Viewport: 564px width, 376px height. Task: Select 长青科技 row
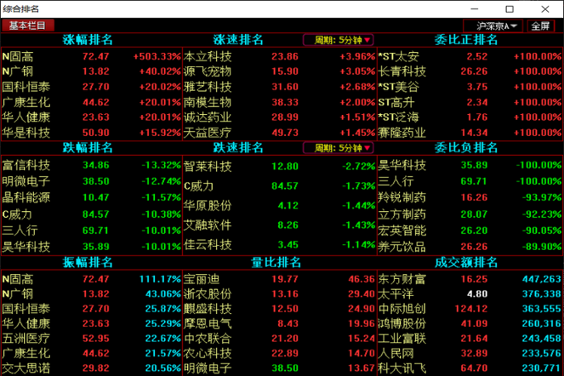(470, 71)
